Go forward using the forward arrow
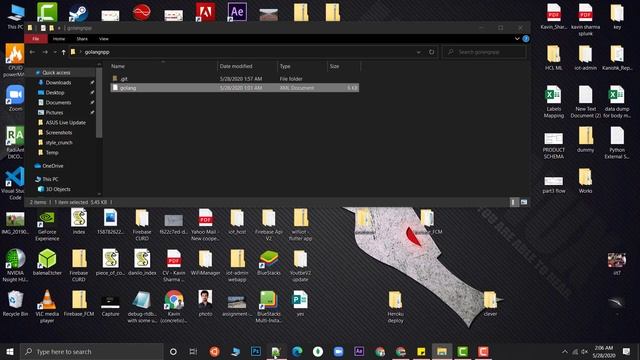 point(45,52)
